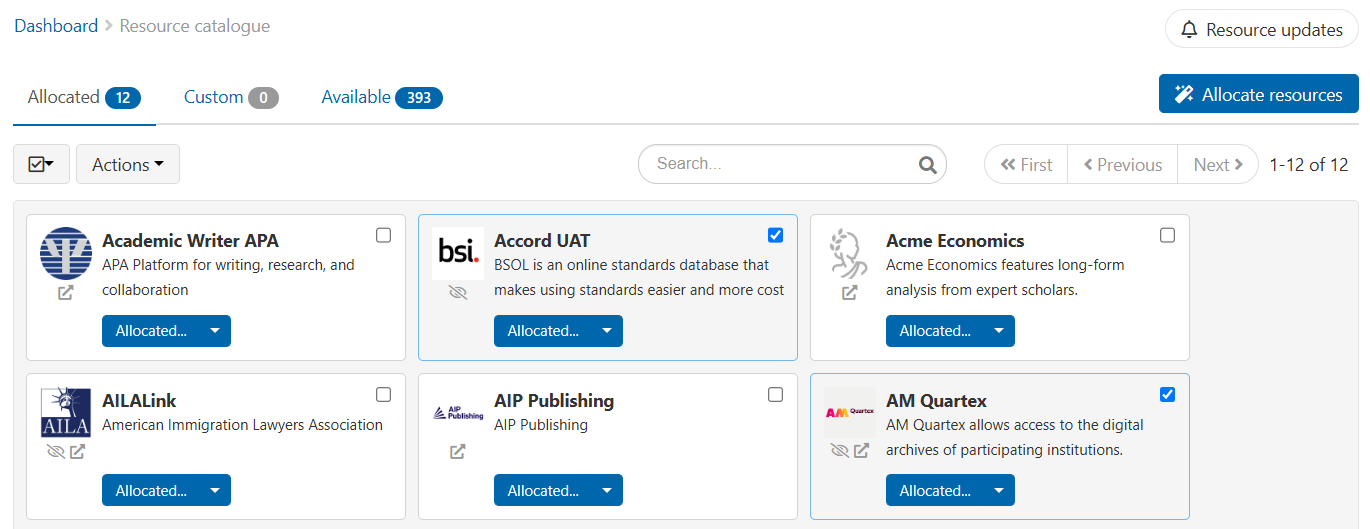
Task: Click the AILA logo thumbnail
Action: click(x=66, y=413)
